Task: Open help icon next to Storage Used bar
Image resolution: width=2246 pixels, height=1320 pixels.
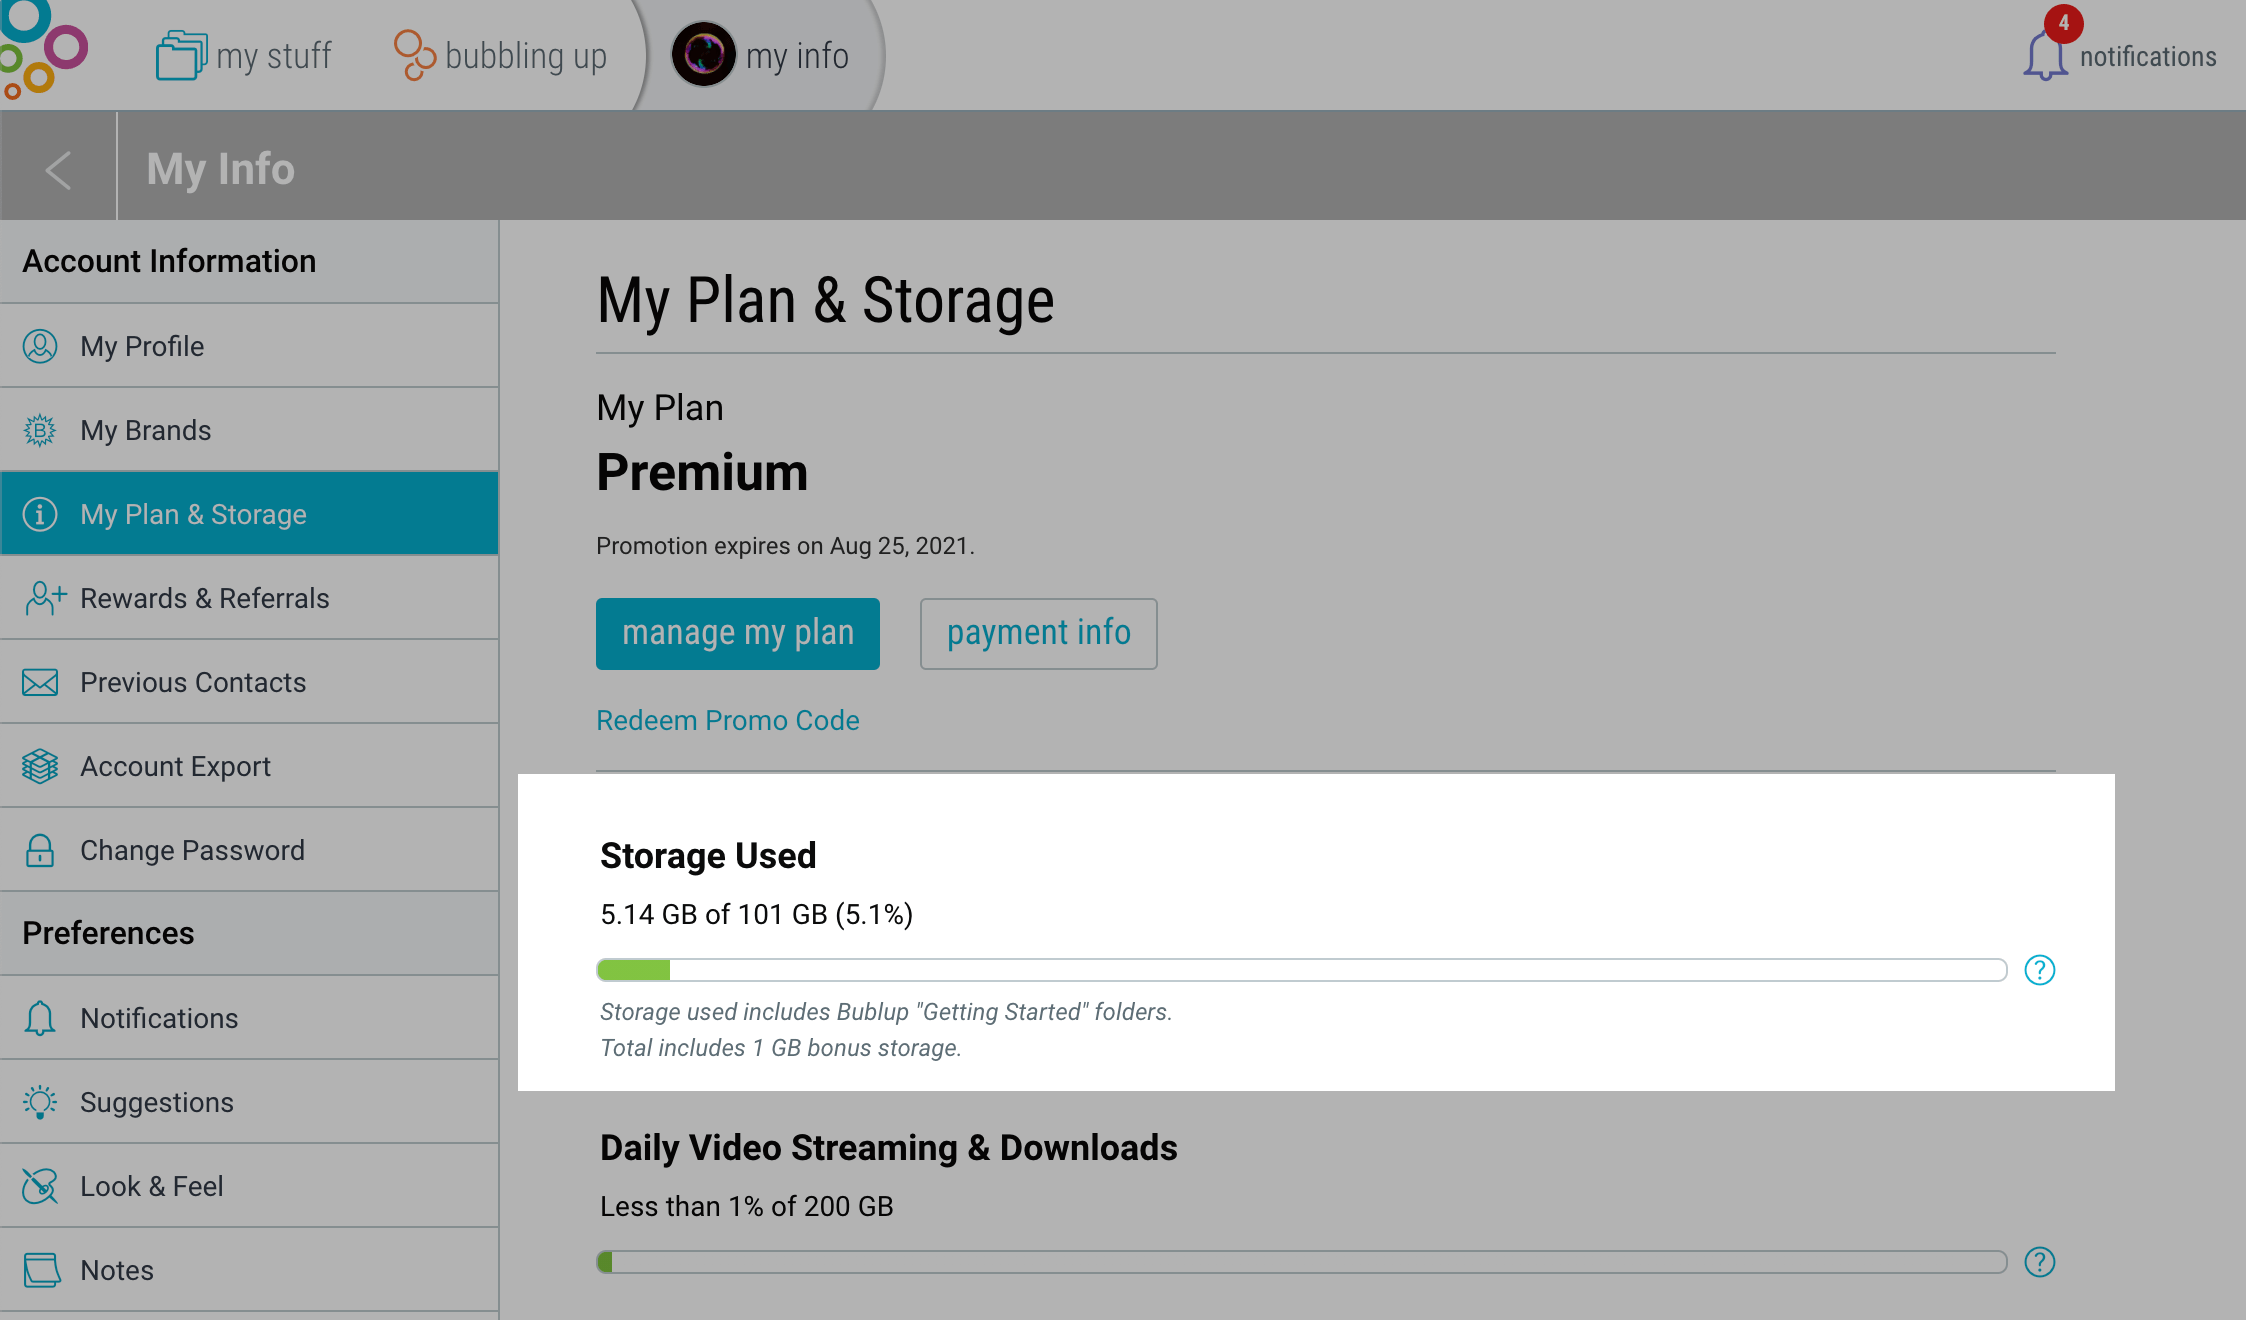Action: 2039,970
